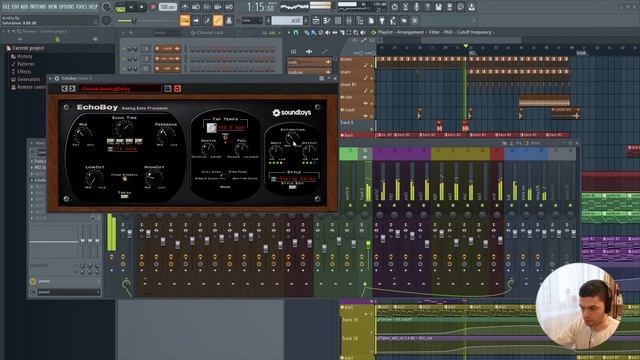Expand Patterns folder in browser
Image resolution: width=640 pixels, height=360 pixels.
(25, 64)
